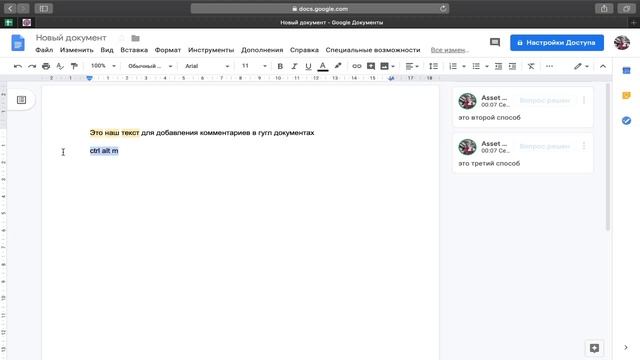The height and width of the screenshot is (360, 640).
Task: Run the spell check icon
Action: point(60,66)
